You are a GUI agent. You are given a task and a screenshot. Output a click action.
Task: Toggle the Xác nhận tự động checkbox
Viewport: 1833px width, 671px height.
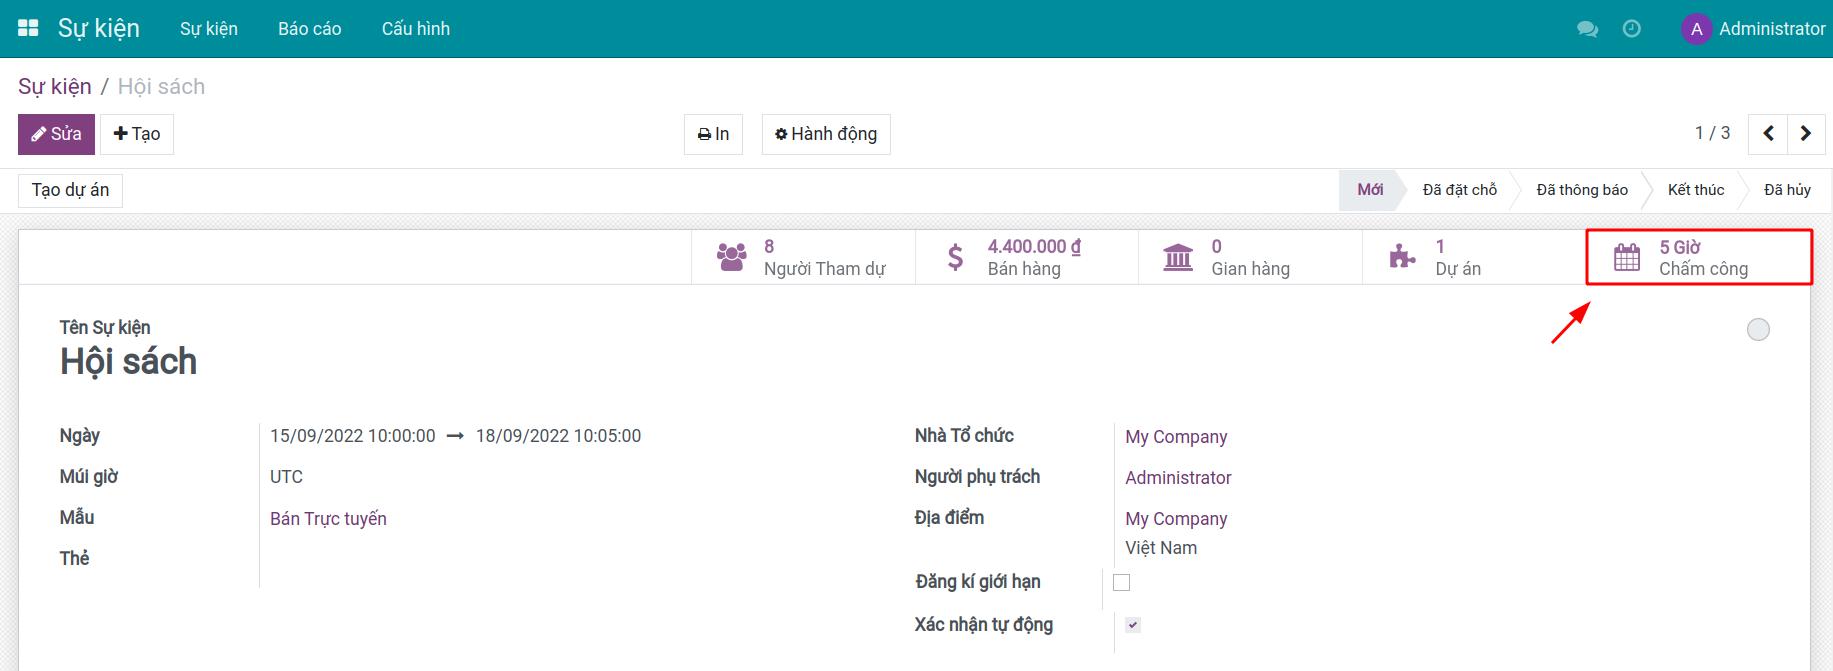(x=1132, y=625)
